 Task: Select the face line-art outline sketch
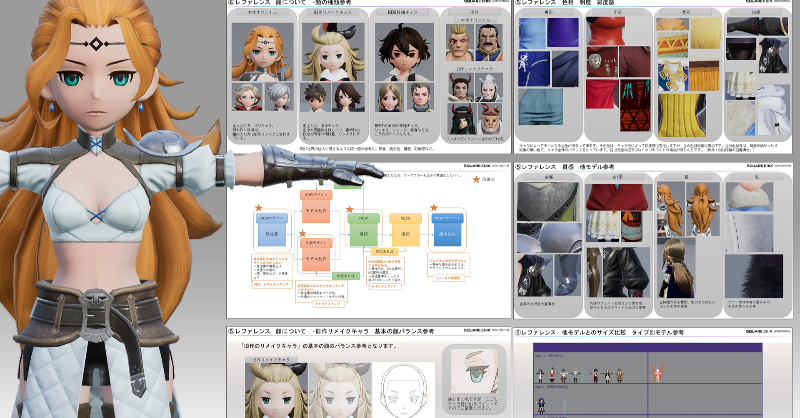click(x=404, y=390)
